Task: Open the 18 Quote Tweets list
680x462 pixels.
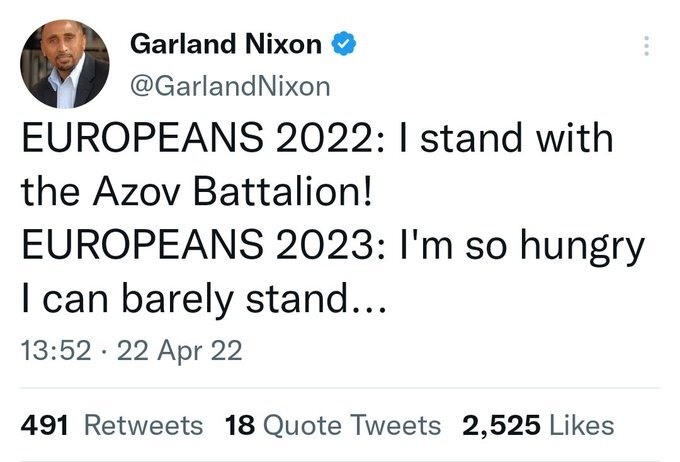Action: [x=333, y=425]
